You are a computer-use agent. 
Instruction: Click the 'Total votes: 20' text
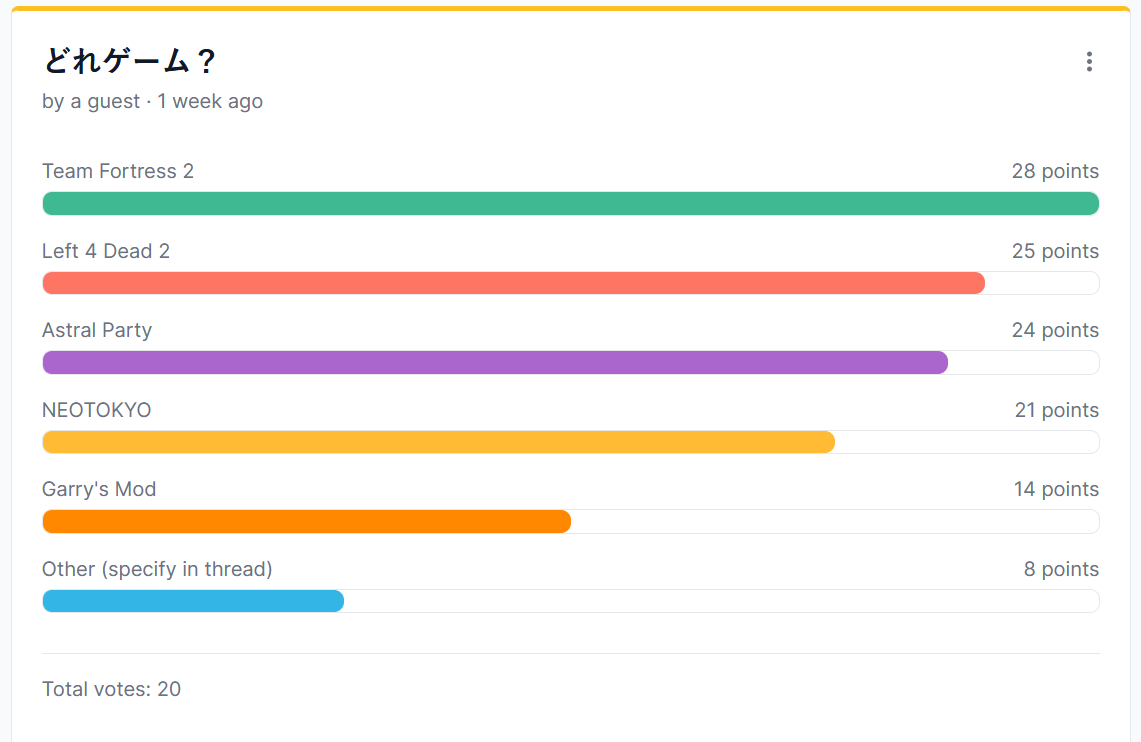coord(111,689)
